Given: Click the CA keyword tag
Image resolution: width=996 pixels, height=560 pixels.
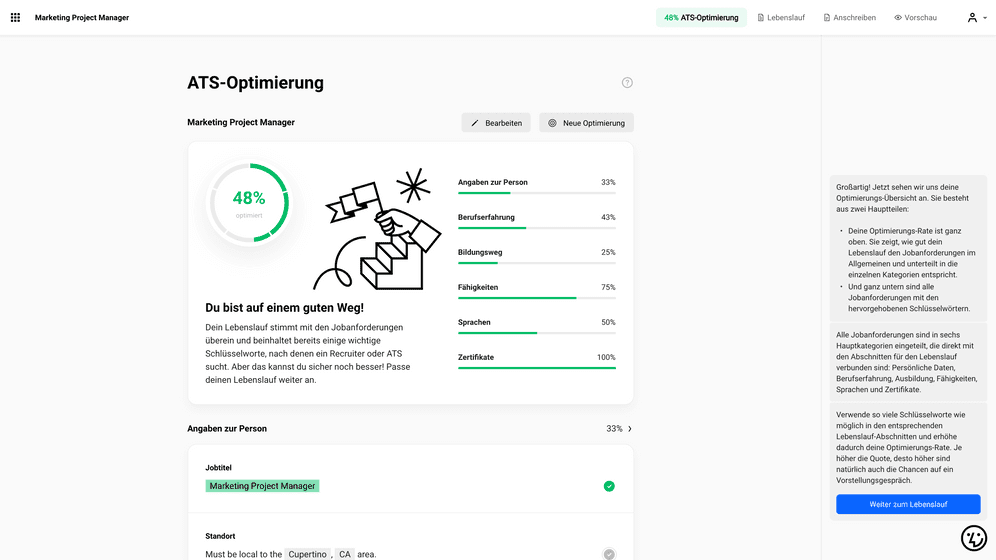Looking at the screenshot, I should tap(344, 554).
